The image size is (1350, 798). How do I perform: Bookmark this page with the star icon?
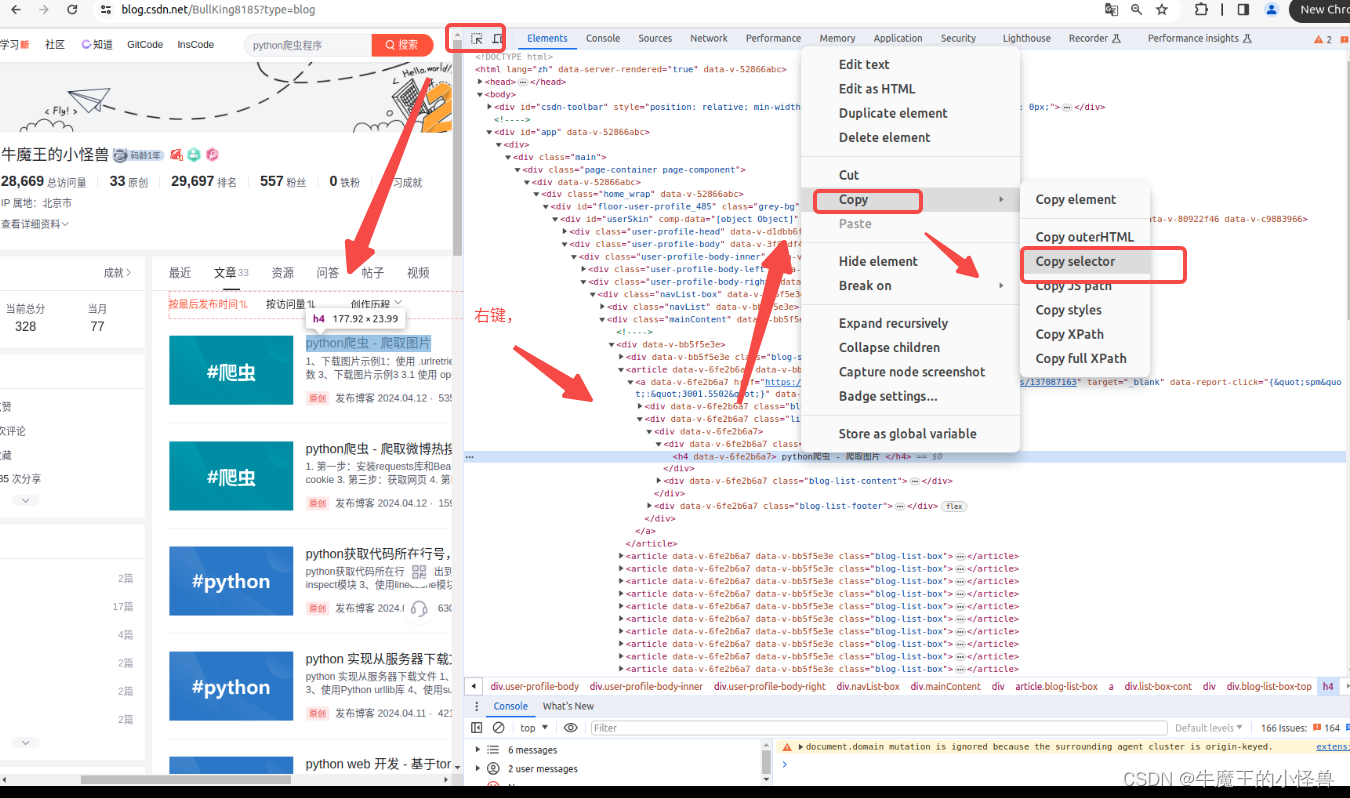pyautogui.click(x=1161, y=9)
